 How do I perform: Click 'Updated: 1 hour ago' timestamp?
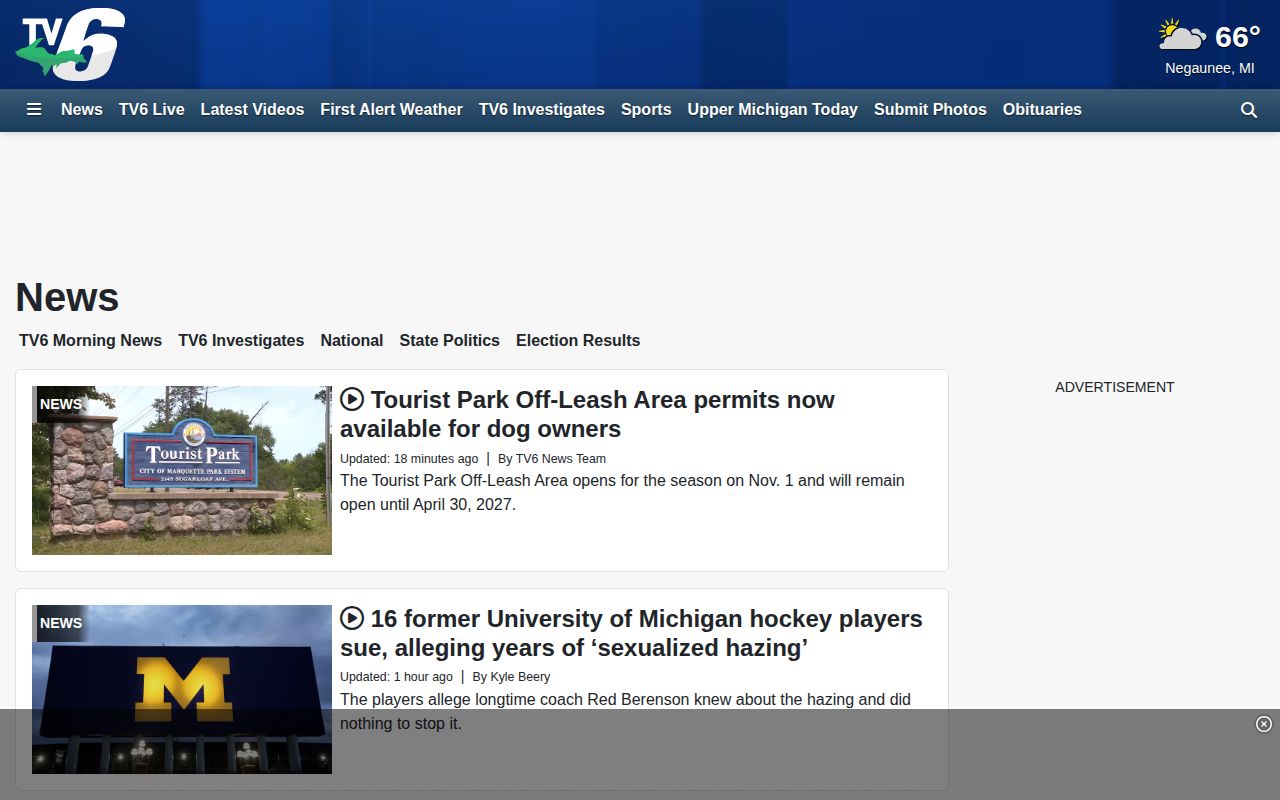tap(396, 677)
